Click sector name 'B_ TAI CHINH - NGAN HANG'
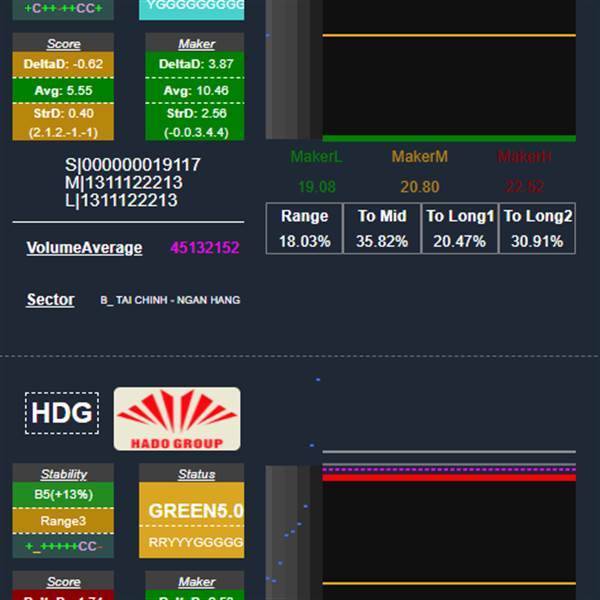600x600 pixels. tap(170, 300)
